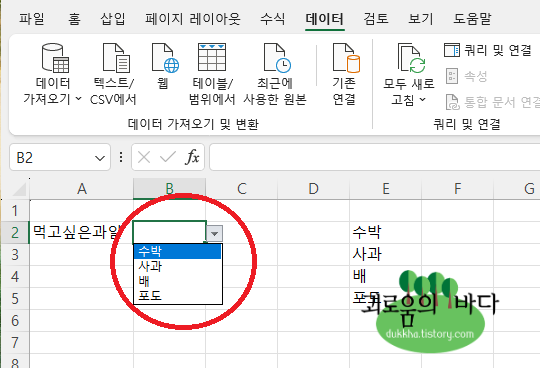Click 통합 문서 연결

click(492, 102)
